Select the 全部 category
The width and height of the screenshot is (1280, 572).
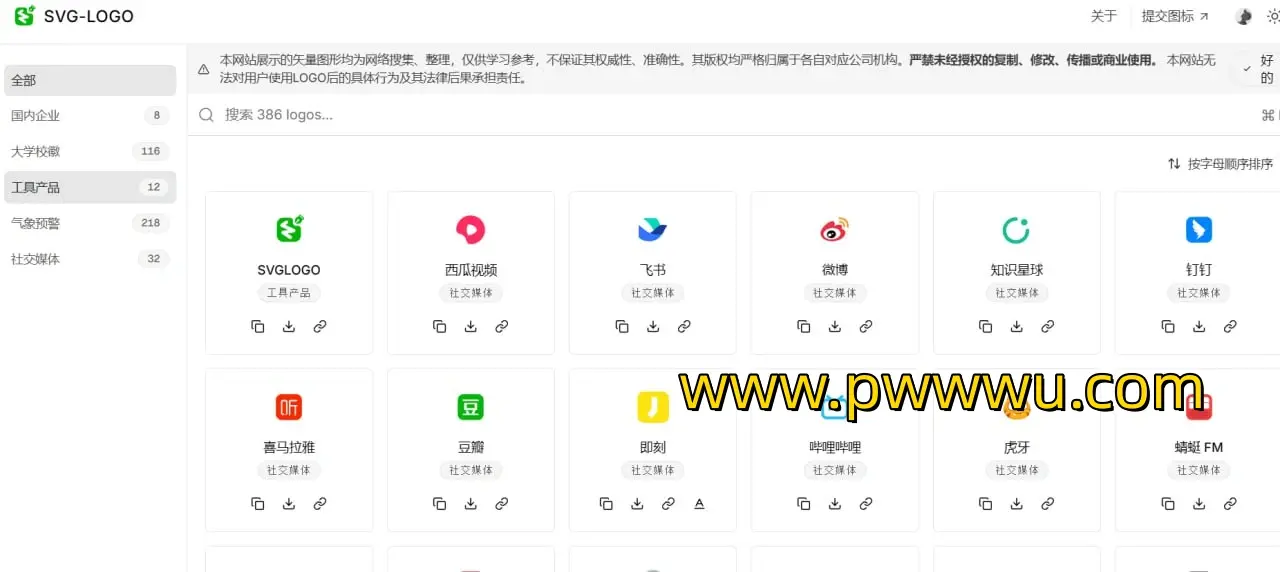coord(89,80)
